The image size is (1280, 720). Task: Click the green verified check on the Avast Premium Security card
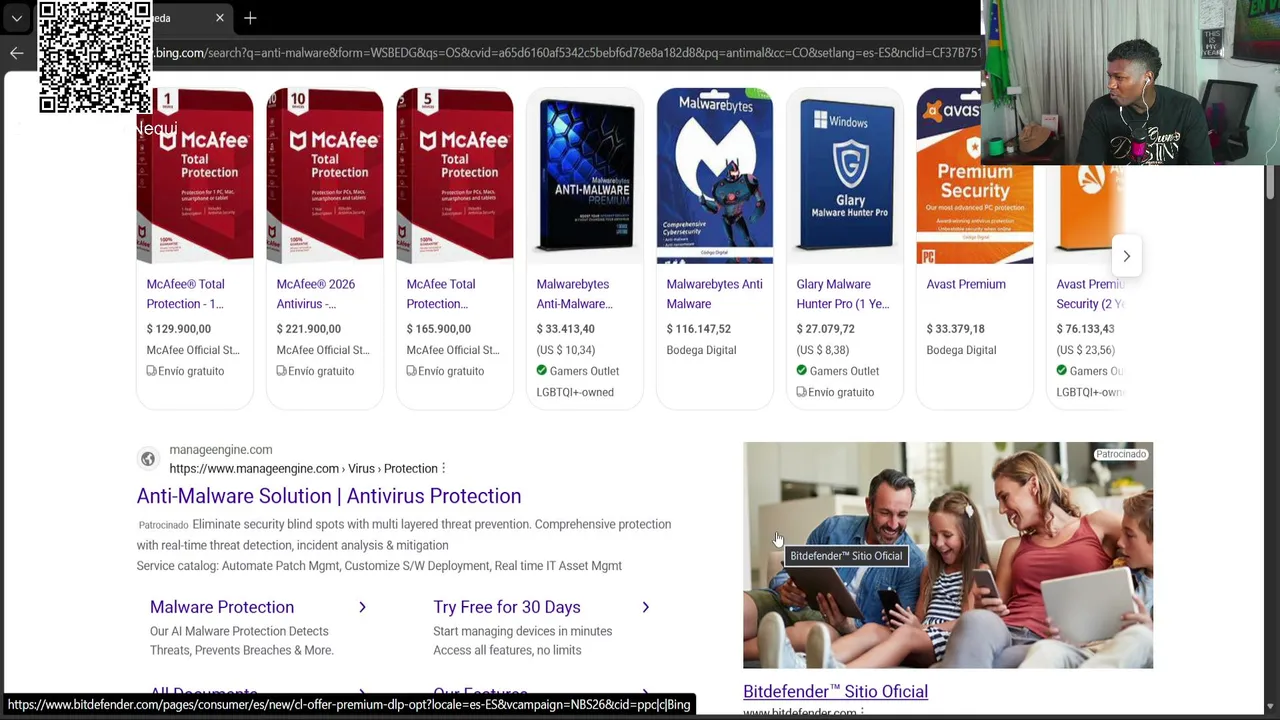point(1061,371)
